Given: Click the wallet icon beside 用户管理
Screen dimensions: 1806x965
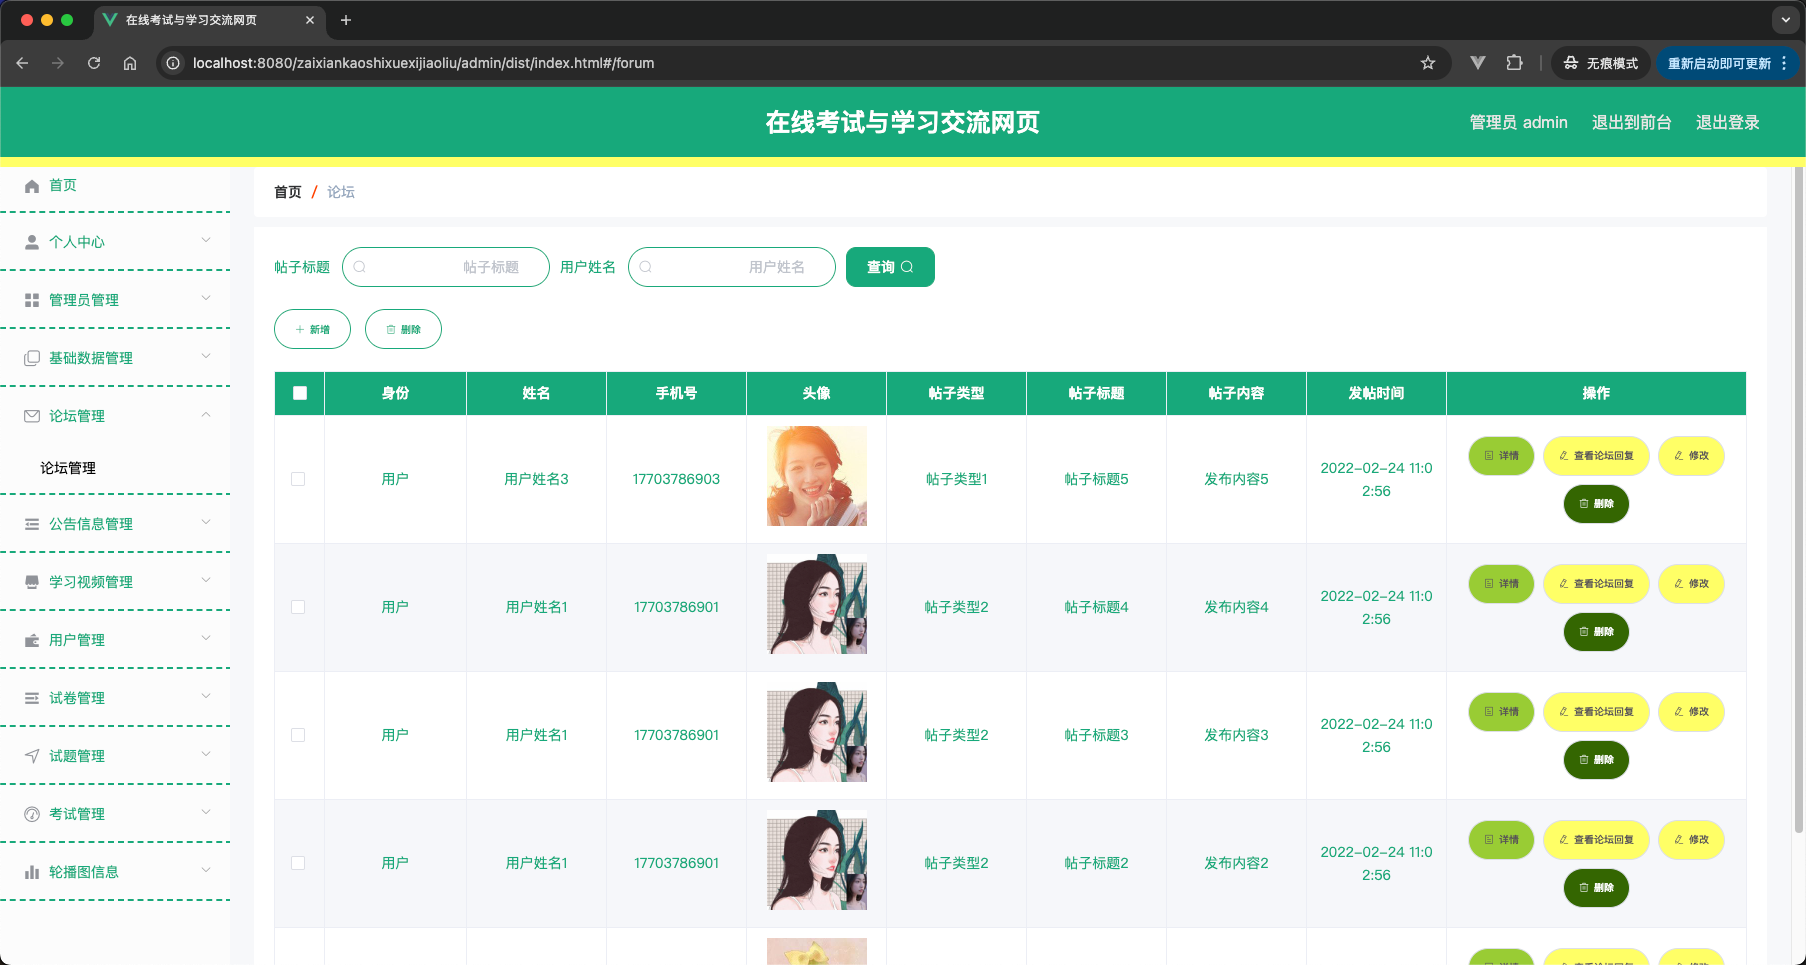Looking at the screenshot, I should [32, 640].
